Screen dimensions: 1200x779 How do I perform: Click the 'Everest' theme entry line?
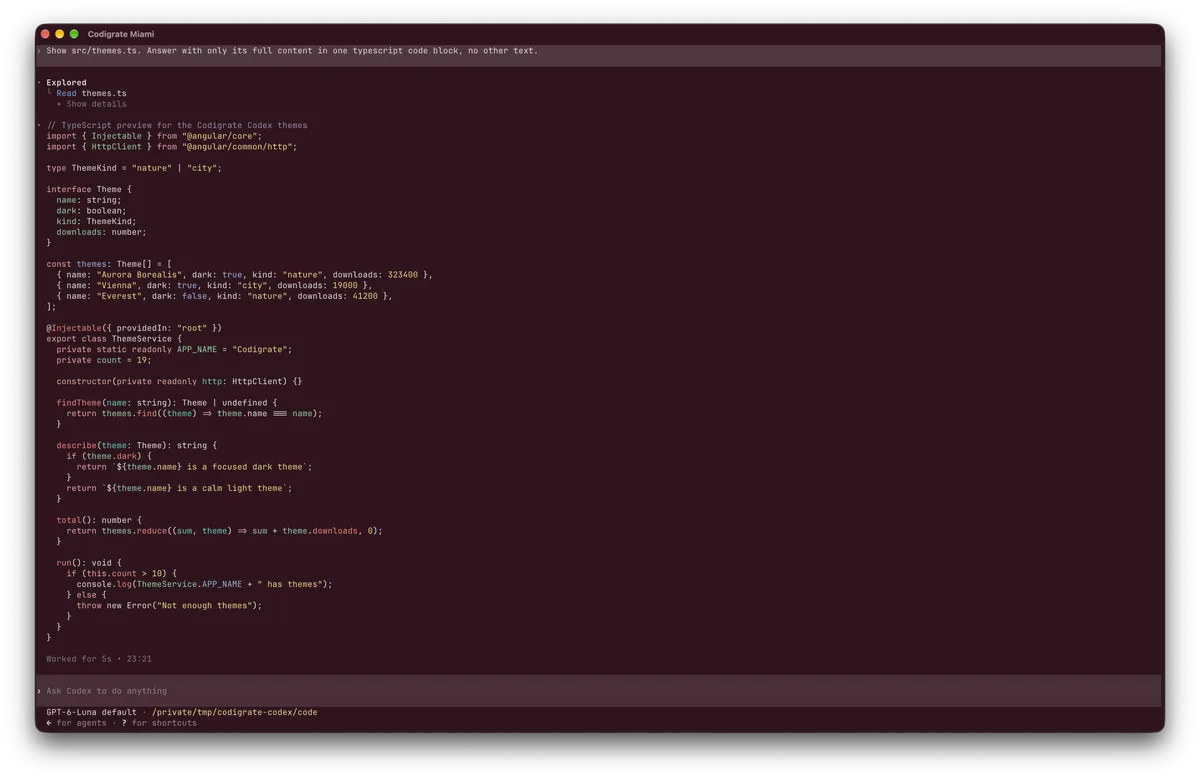click(224, 296)
